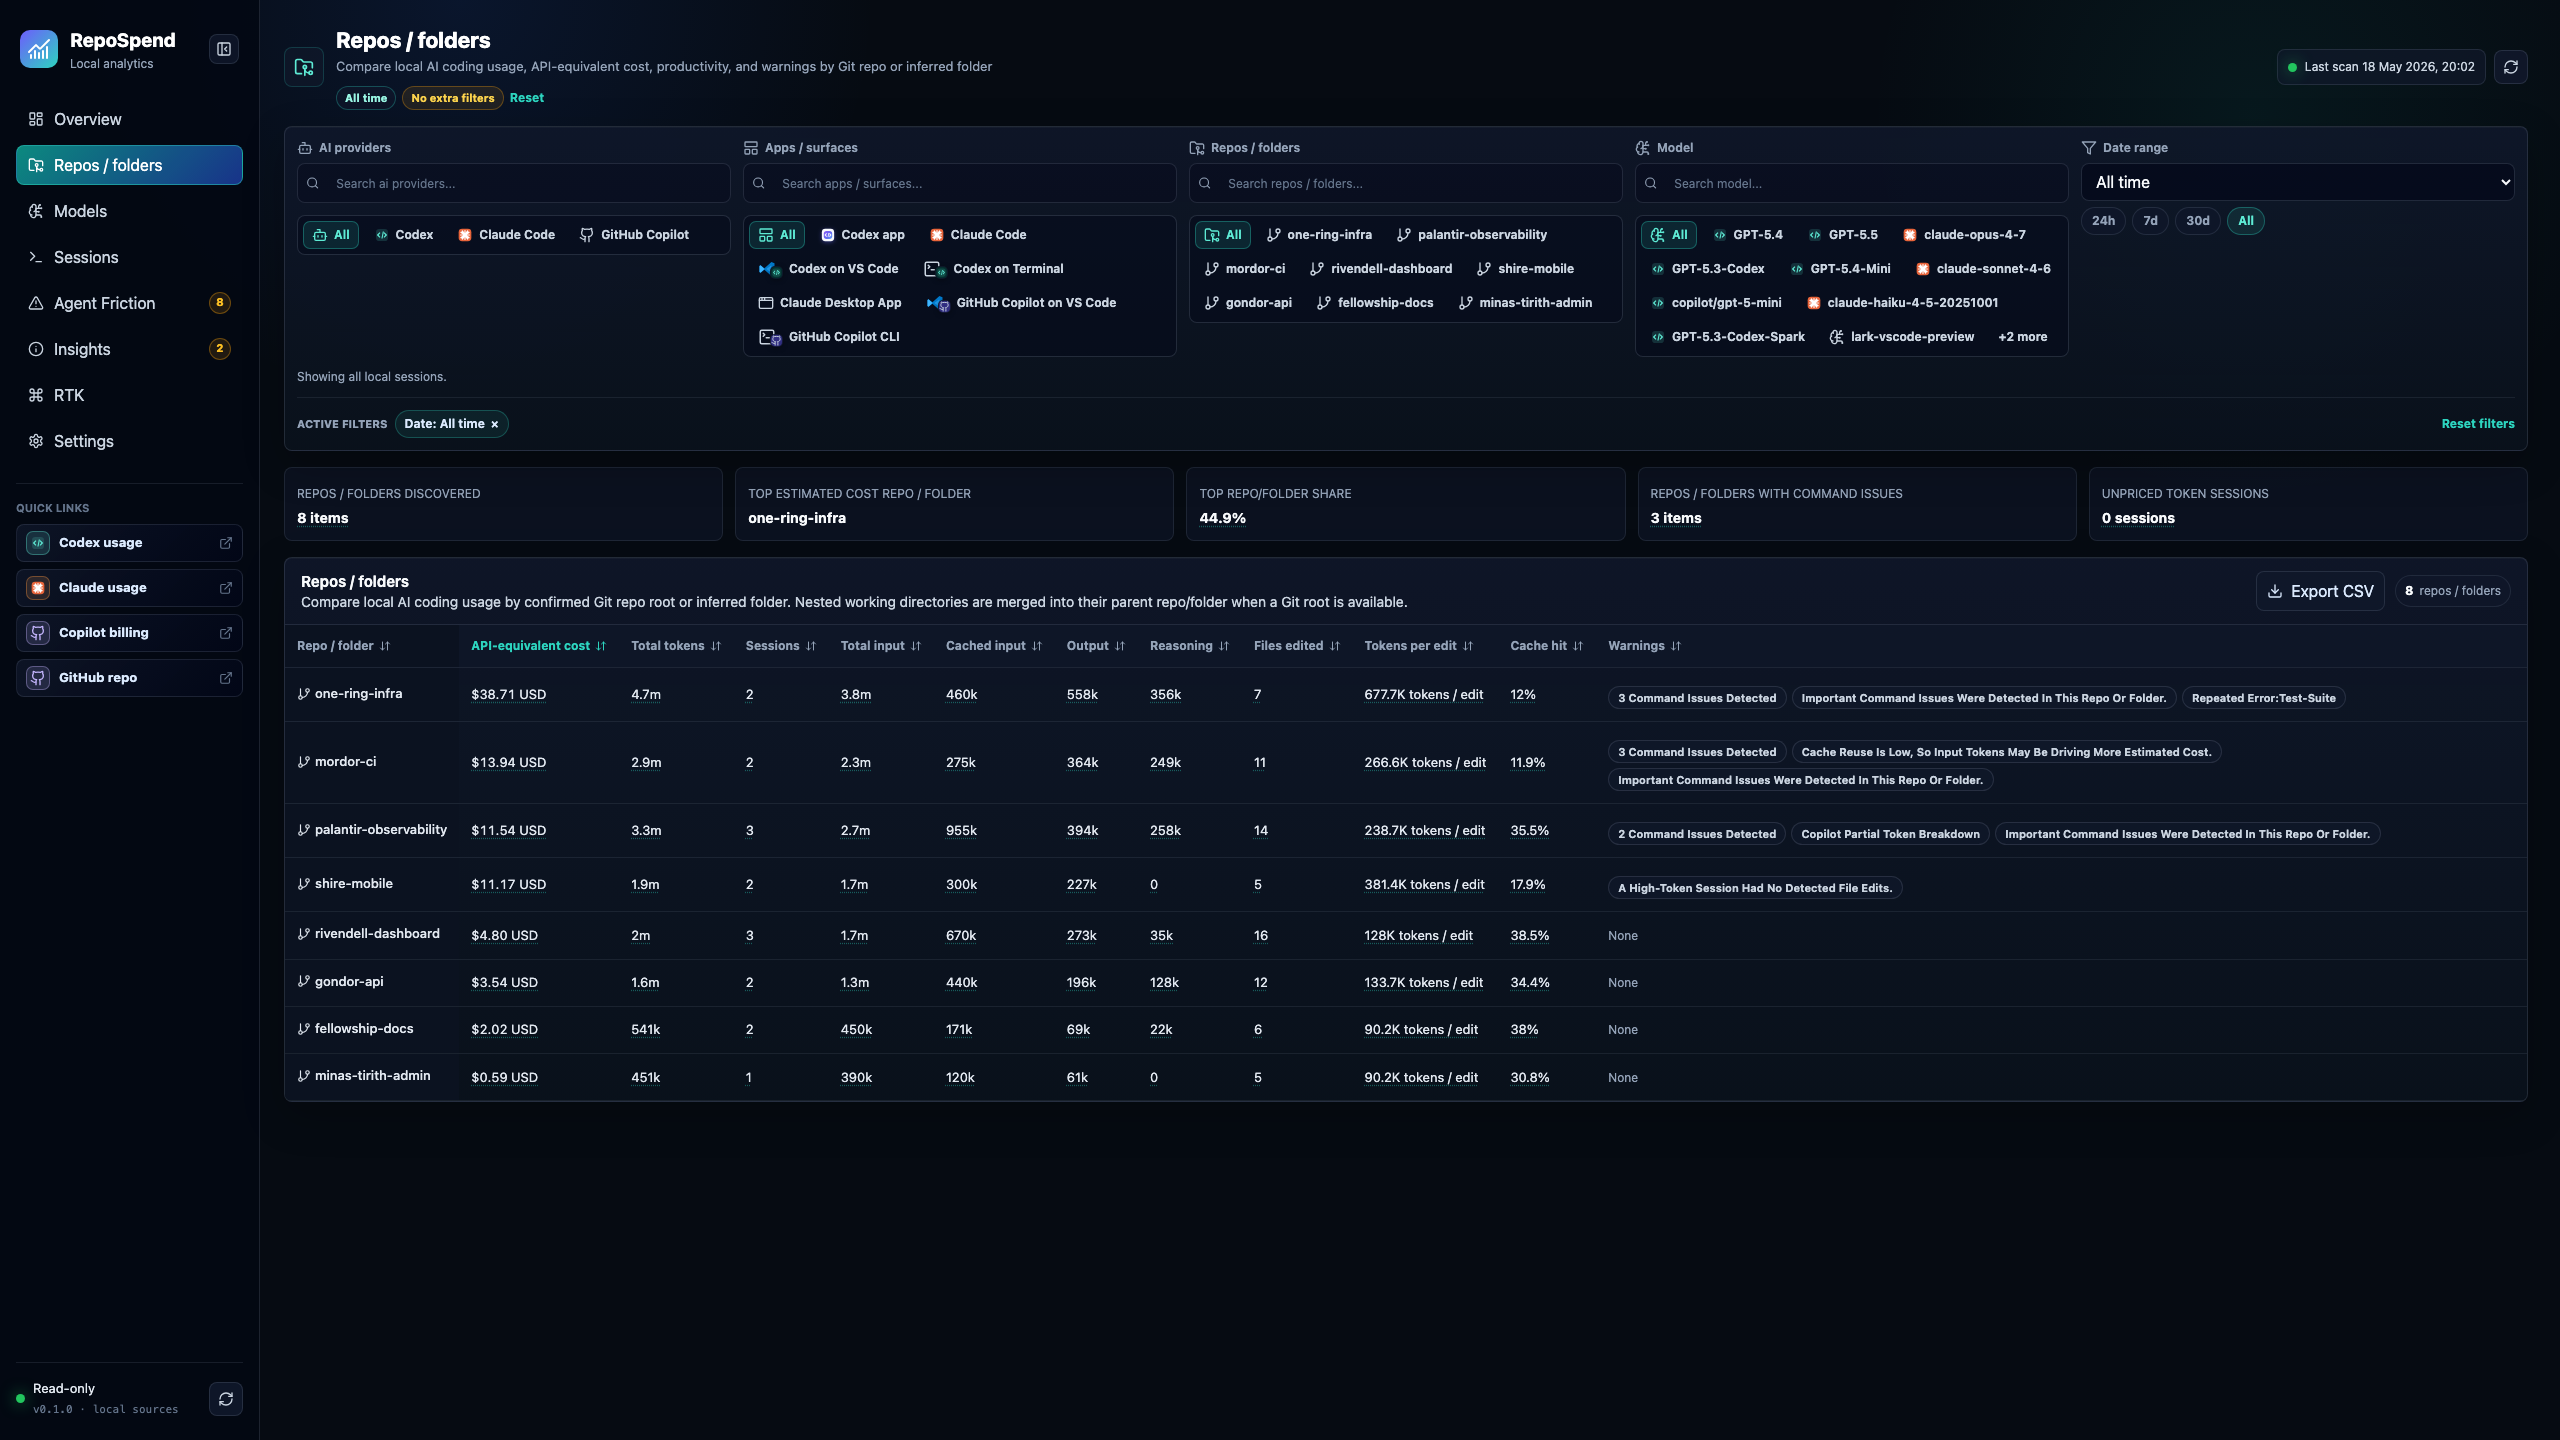Sort by Sessions column arrows

pyautogui.click(x=811, y=646)
